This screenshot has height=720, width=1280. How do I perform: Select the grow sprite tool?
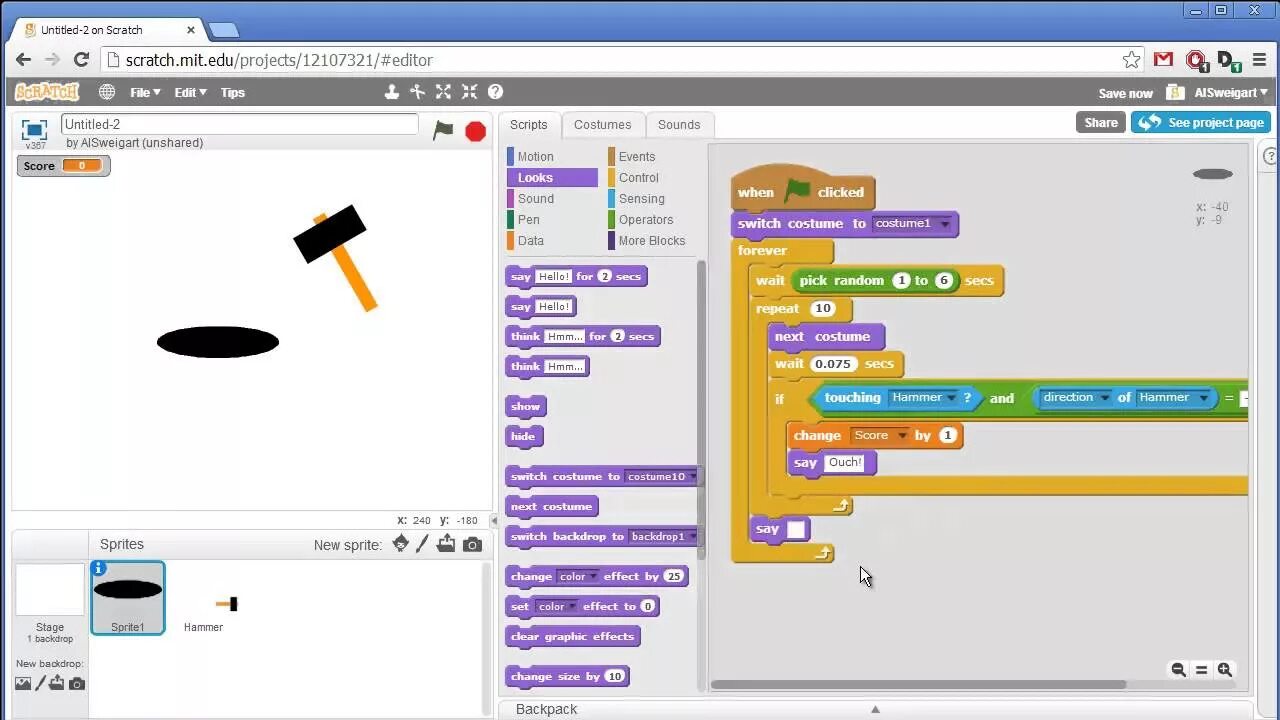444,92
